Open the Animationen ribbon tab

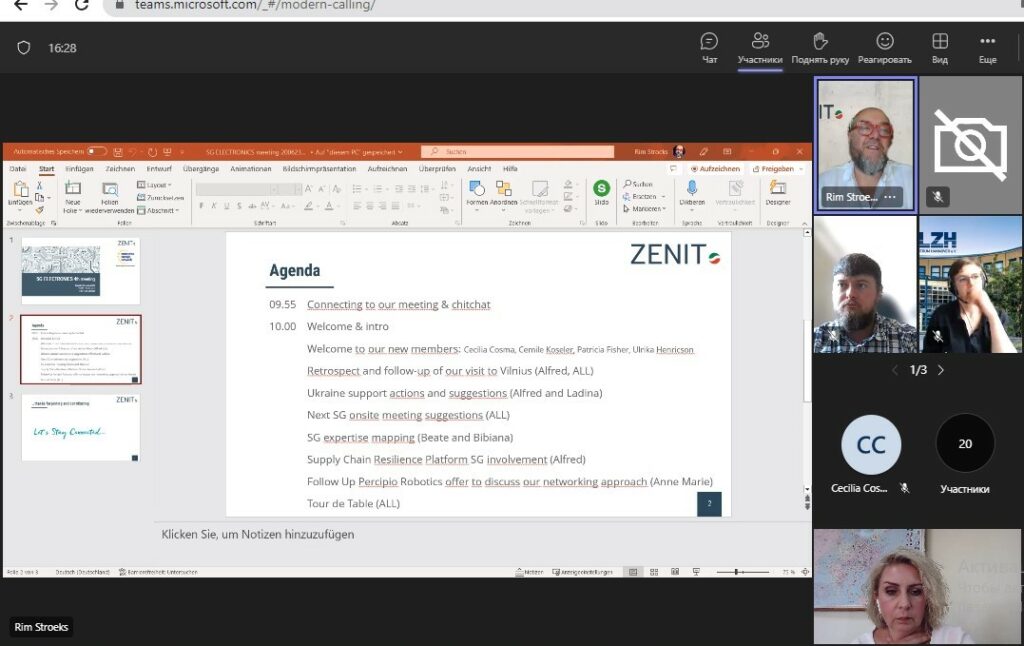251,169
